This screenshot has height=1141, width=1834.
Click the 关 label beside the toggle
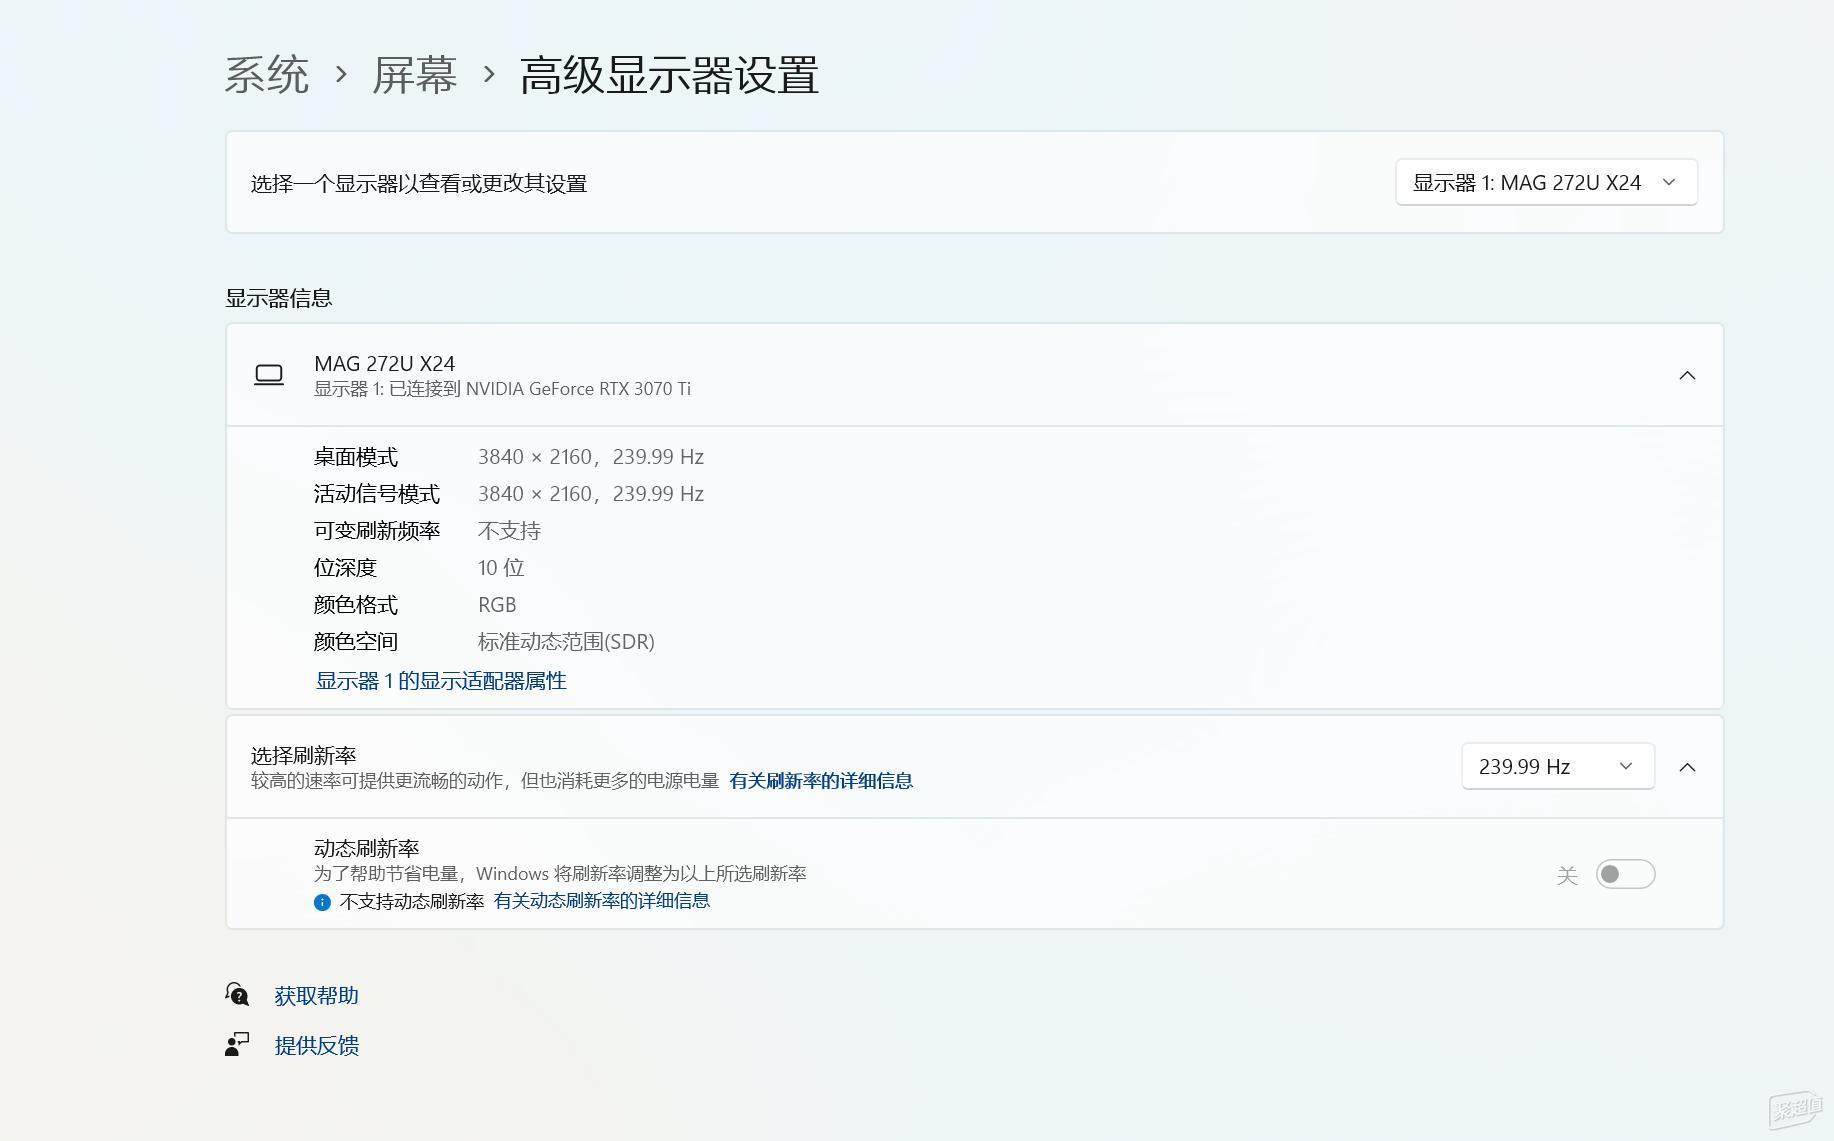click(x=1567, y=875)
